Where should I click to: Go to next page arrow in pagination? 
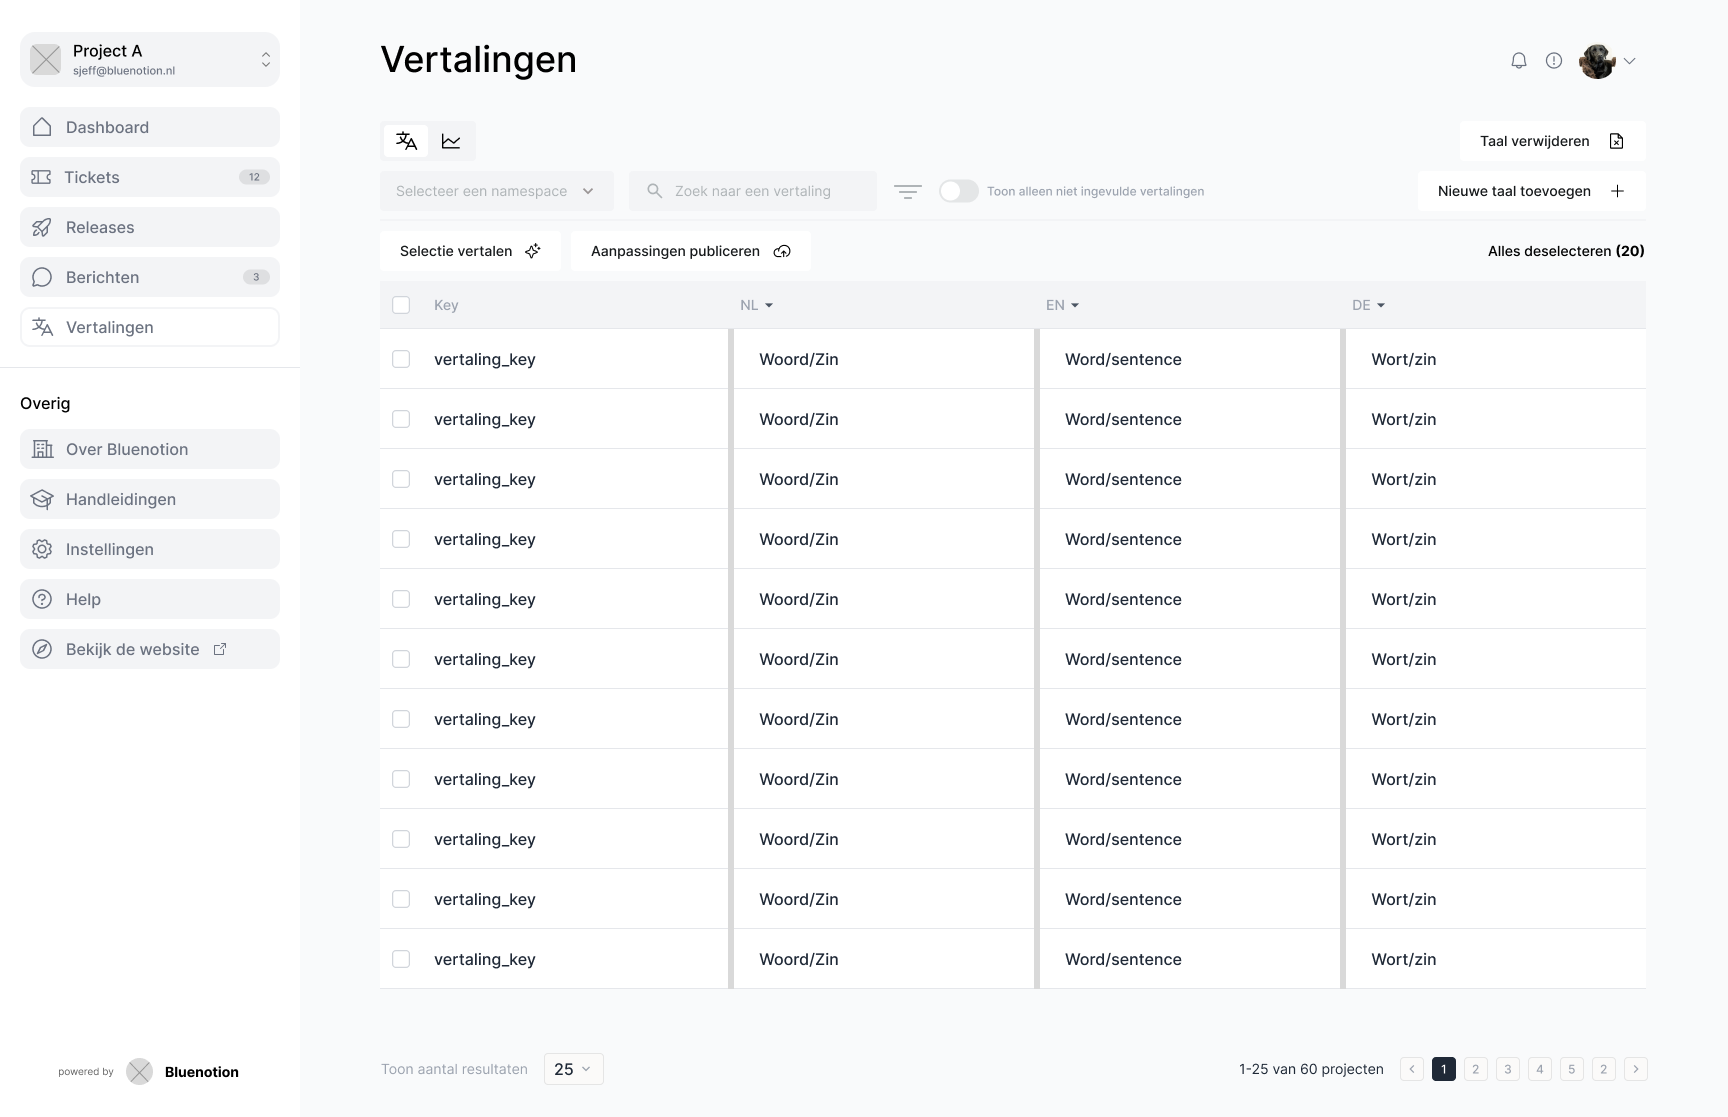(1635, 1069)
